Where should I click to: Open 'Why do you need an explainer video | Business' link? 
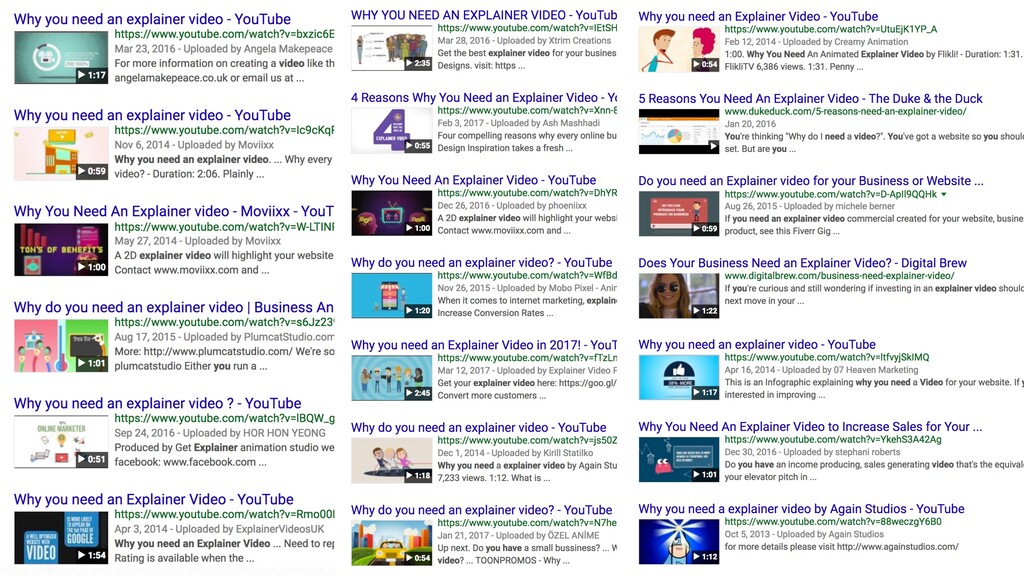(174, 307)
